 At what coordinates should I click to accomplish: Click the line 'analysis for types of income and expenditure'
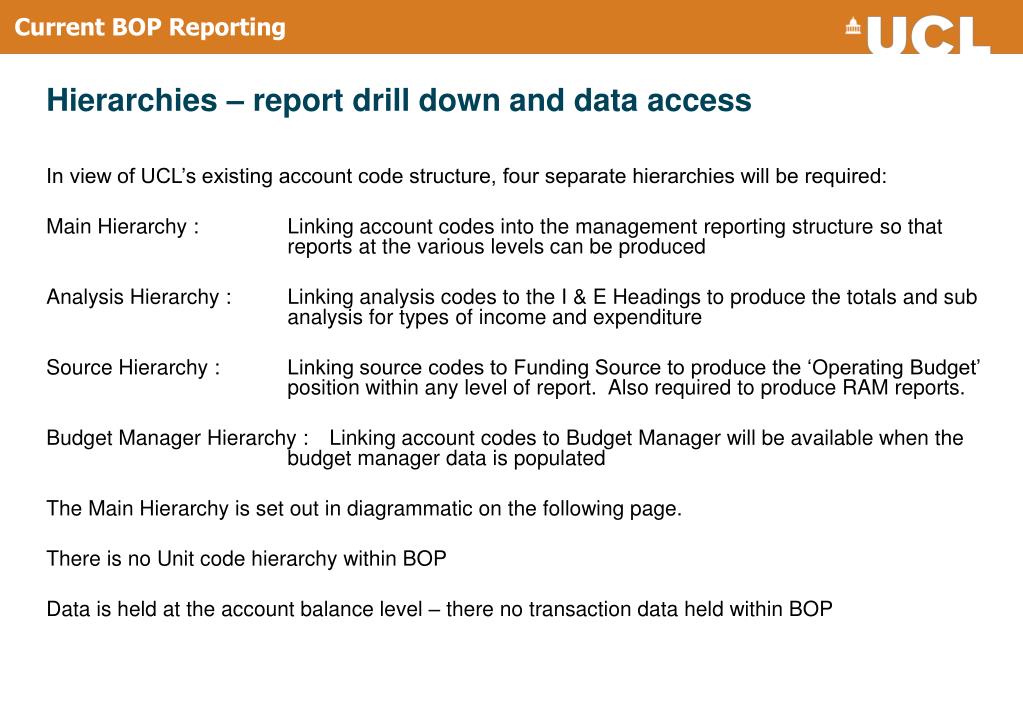tap(495, 317)
